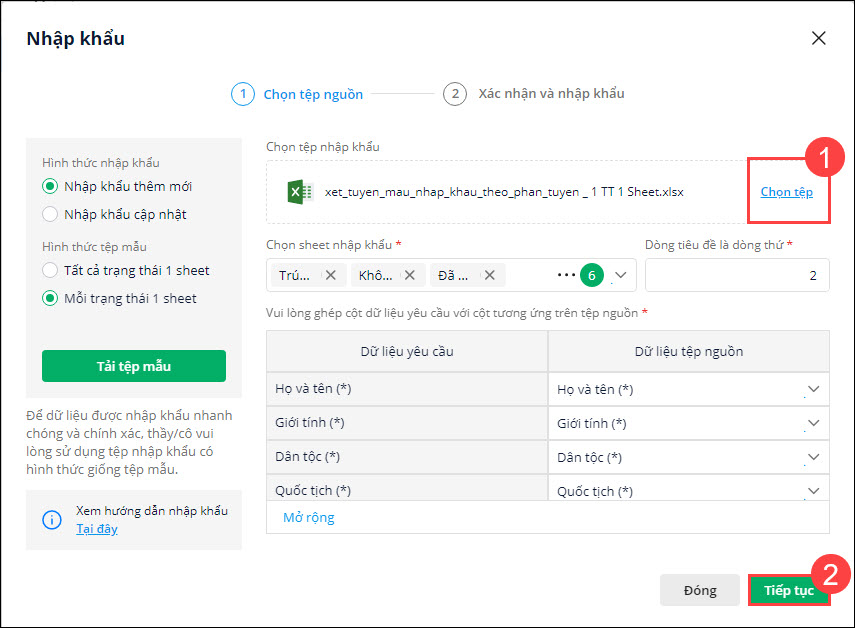Viewport: 855px width, 628px height.
Task: Click the three-dots overflow in sheet selector
Action: (566, 275)
